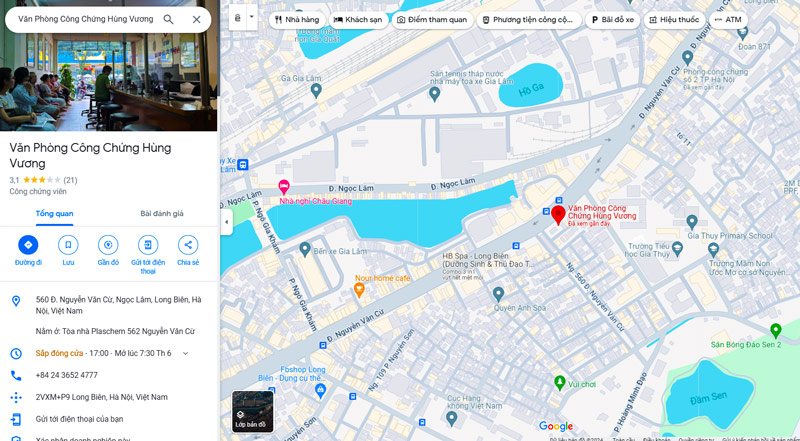
Task: Open the place photo thumbnail
Action: pyautogui.click(x=109, y=82)
